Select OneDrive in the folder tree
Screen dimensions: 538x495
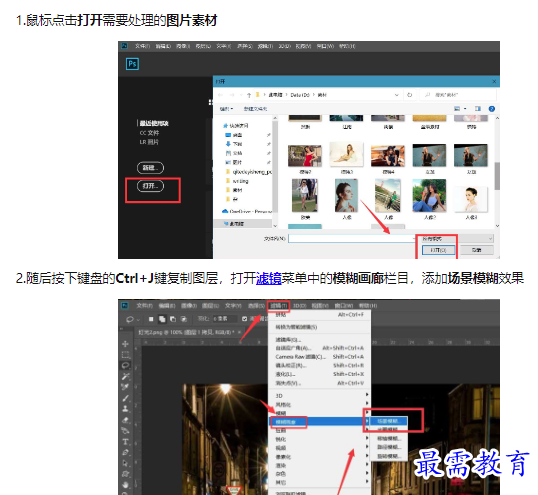click(x=247, y=211)
